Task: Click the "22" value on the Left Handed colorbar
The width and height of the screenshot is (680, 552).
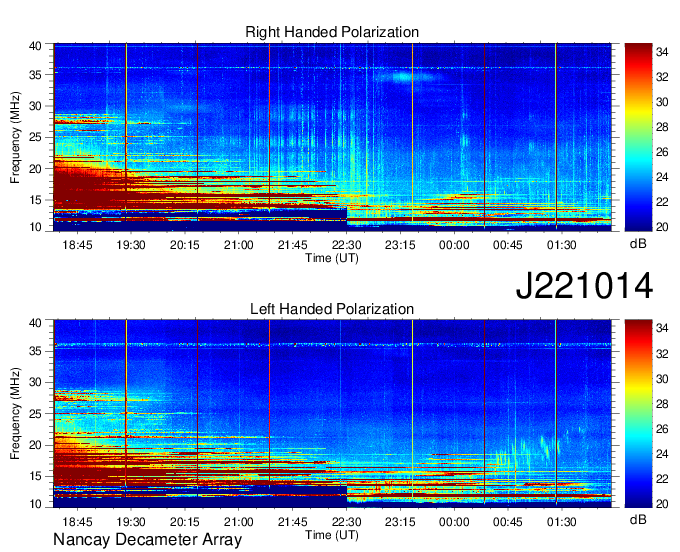Action: (662, 479)
